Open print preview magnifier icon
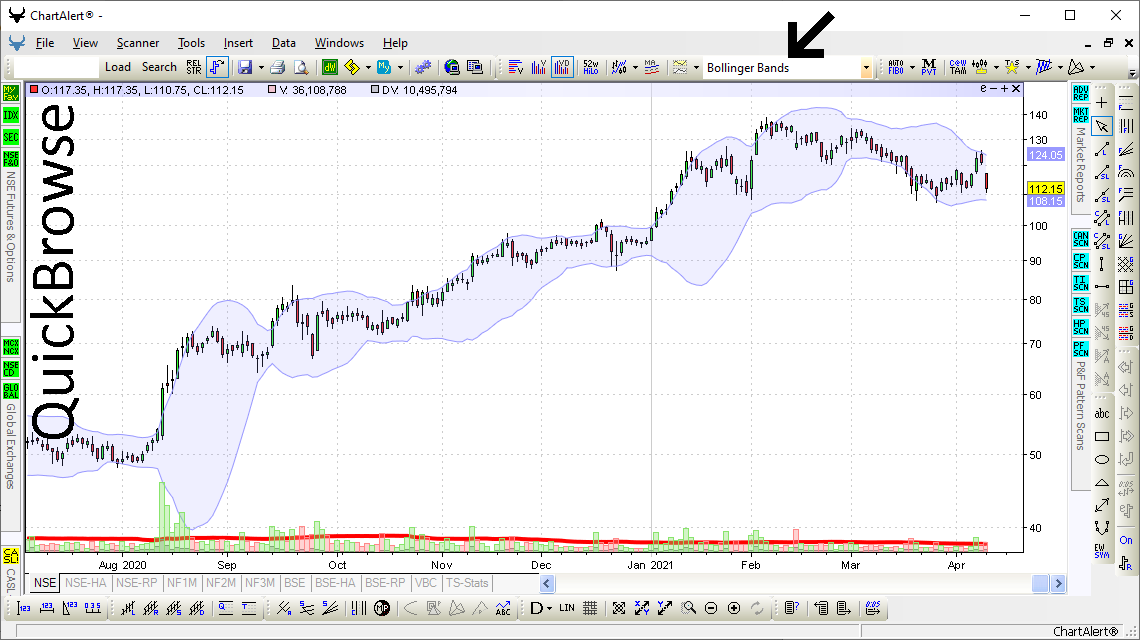Viewport: 1140px width, 640px height. (300, 67)
